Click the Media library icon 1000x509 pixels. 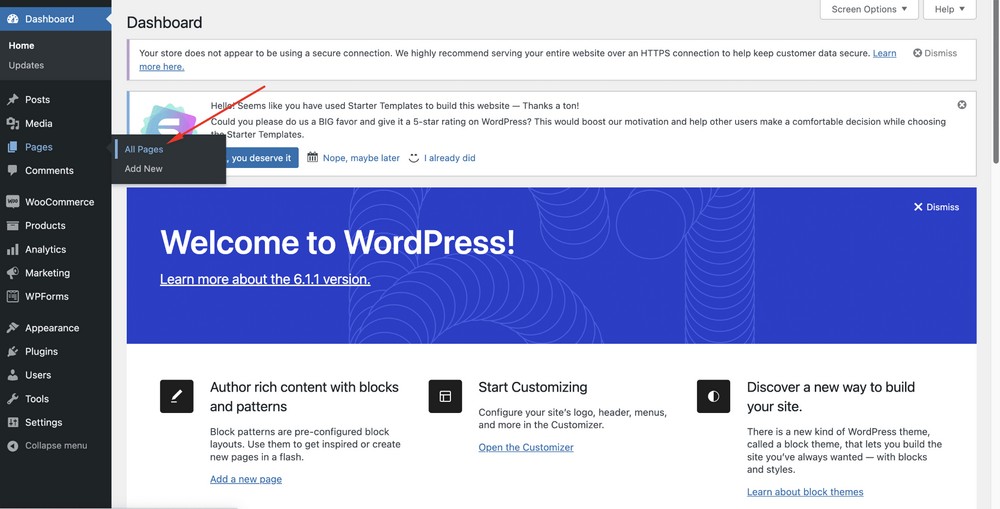click(13, 124)
